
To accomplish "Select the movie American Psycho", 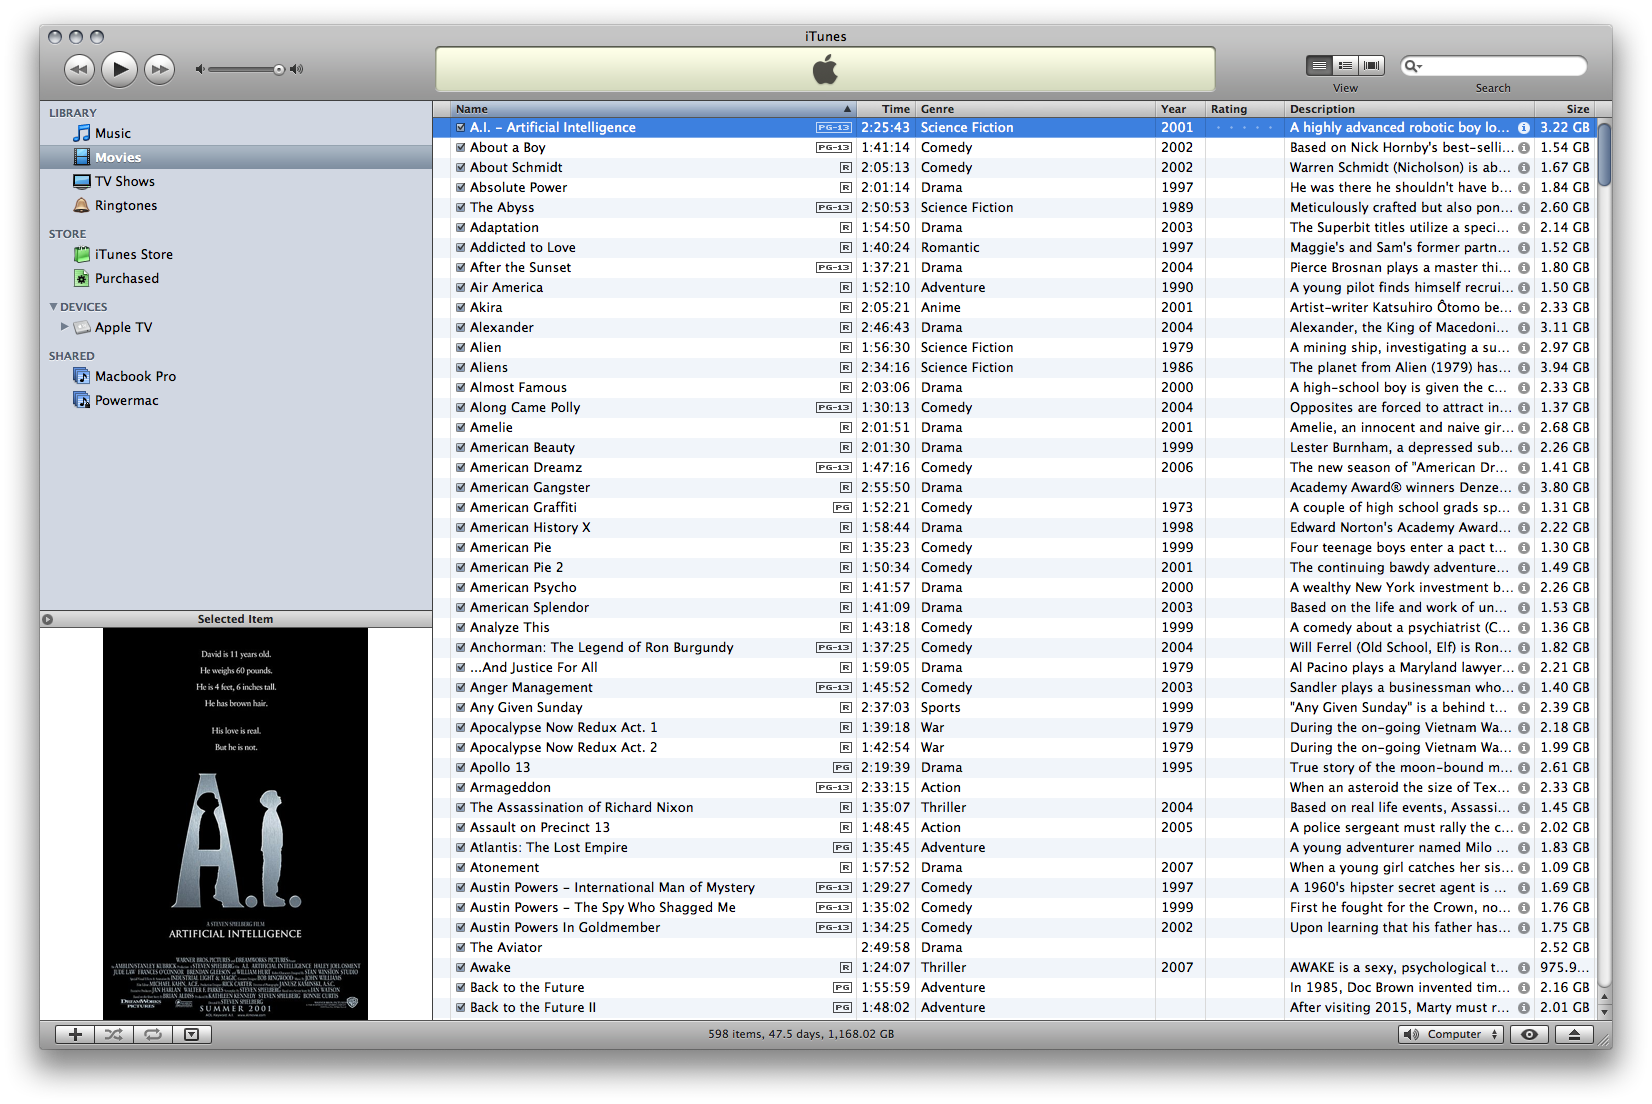I will click(1014, 587).
